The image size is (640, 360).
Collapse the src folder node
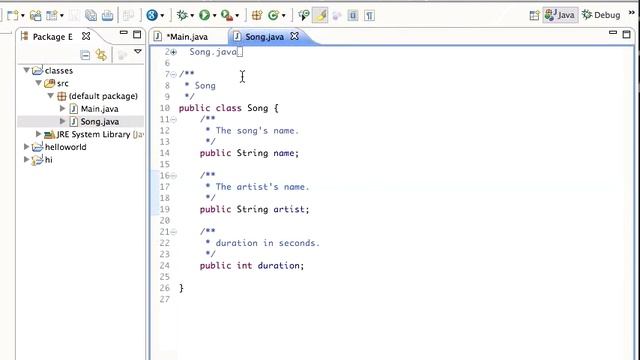point(39,83)
